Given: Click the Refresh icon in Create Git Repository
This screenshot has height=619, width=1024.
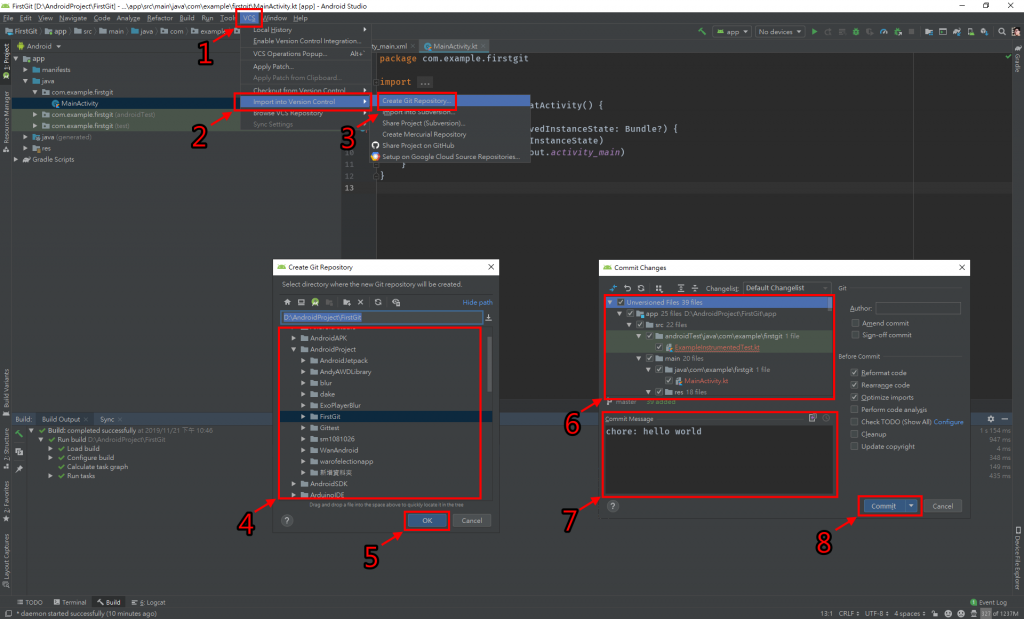Looking at the screenshot, I should pos(377,302).
